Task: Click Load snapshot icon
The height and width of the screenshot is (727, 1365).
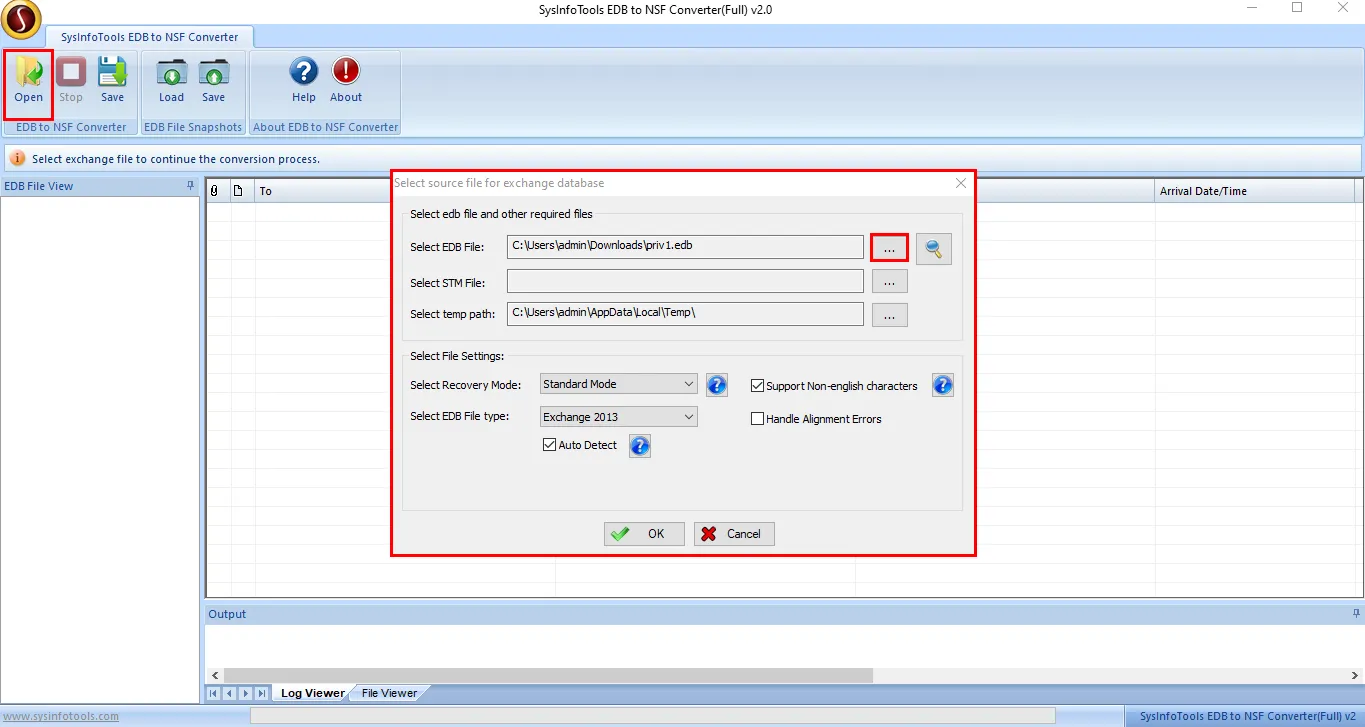Action: [172, 80]
